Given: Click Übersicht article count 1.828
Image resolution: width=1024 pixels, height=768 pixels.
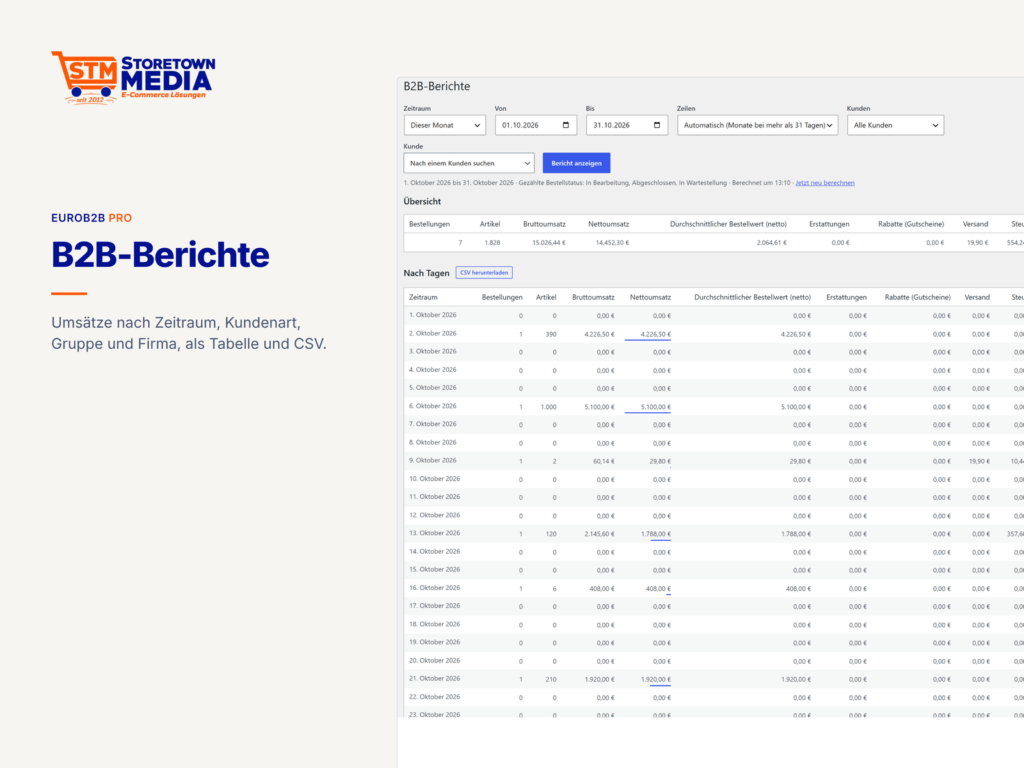Looking at the screenshot, I should [492, 243].
